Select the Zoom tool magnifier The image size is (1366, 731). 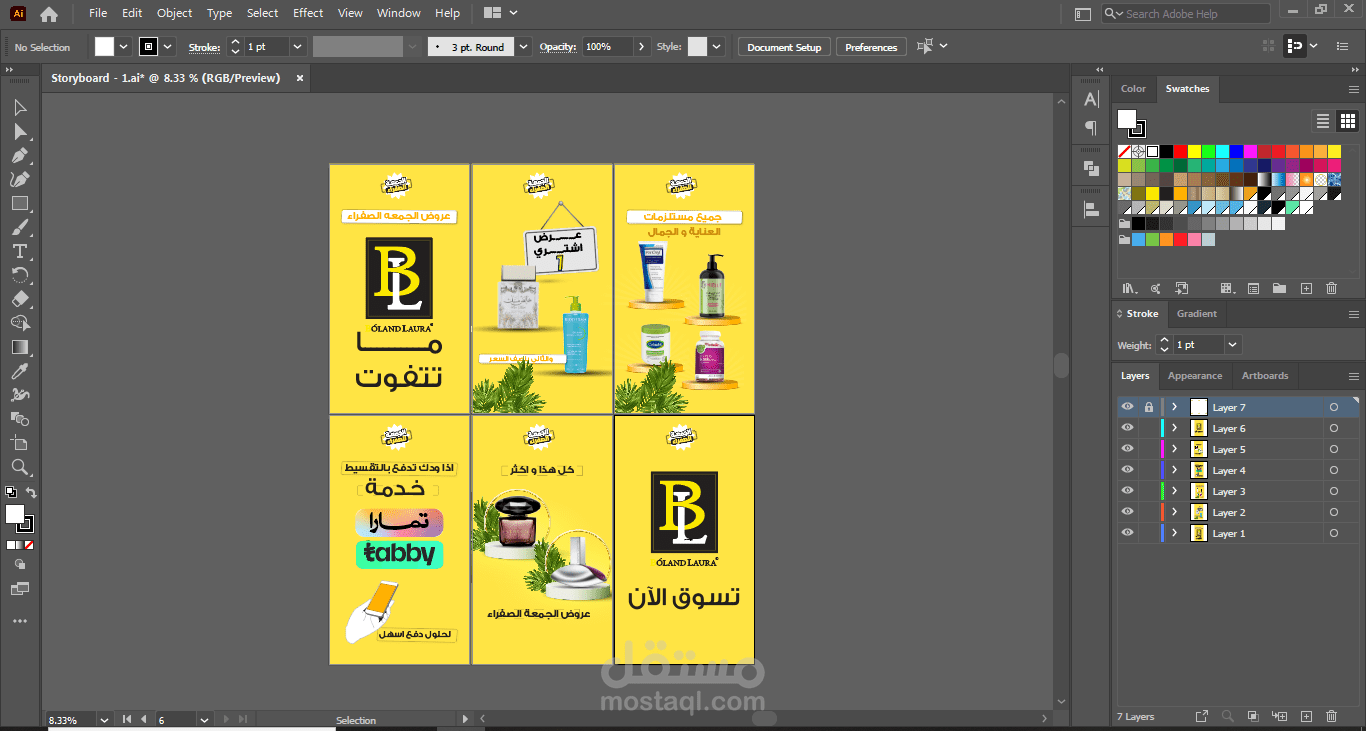[x=20, y=467]
